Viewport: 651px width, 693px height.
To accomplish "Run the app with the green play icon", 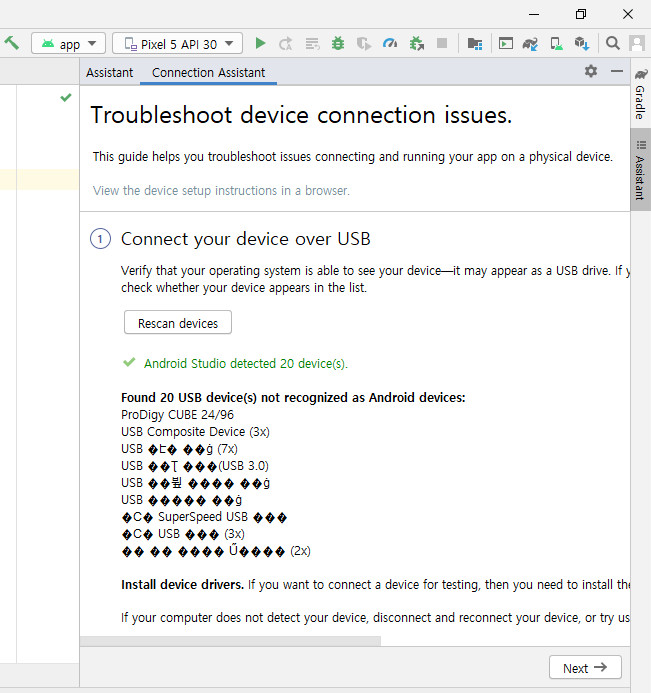I will pos(260,43).
